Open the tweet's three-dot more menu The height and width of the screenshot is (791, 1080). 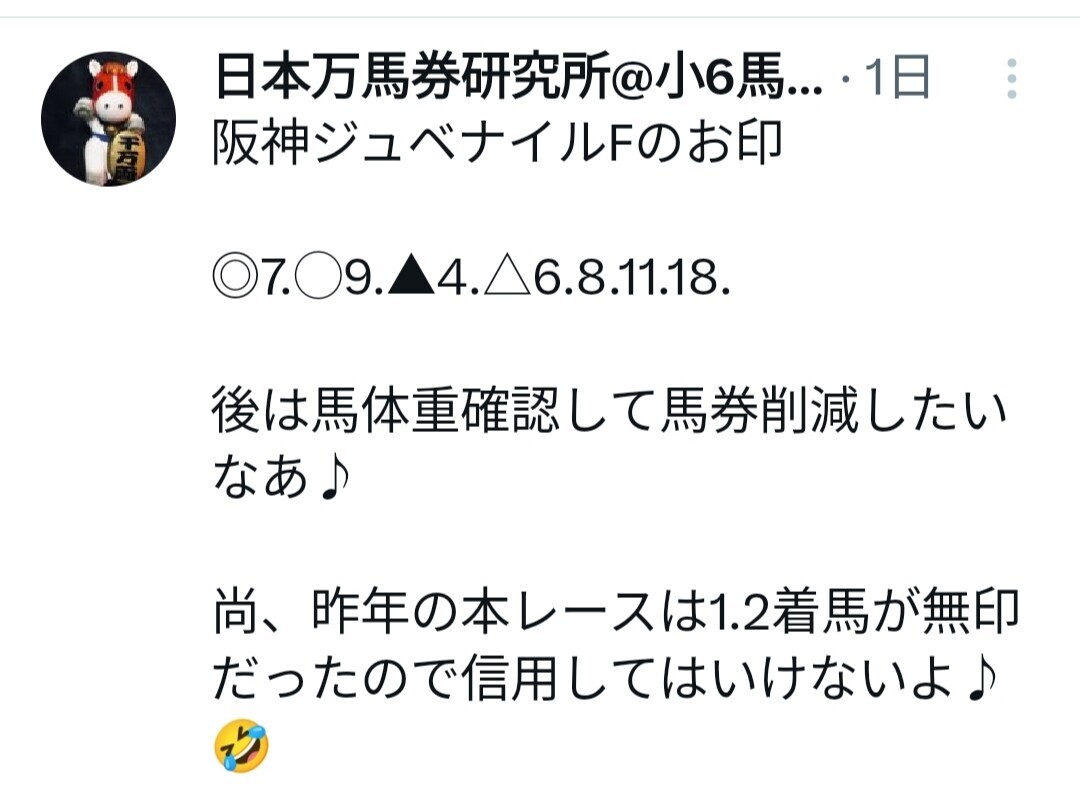click(x=1011, y=78)
